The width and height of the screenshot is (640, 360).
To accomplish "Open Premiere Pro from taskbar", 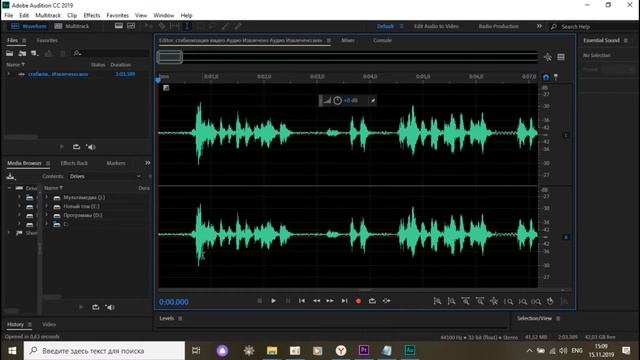I will [x=364, y=351].
